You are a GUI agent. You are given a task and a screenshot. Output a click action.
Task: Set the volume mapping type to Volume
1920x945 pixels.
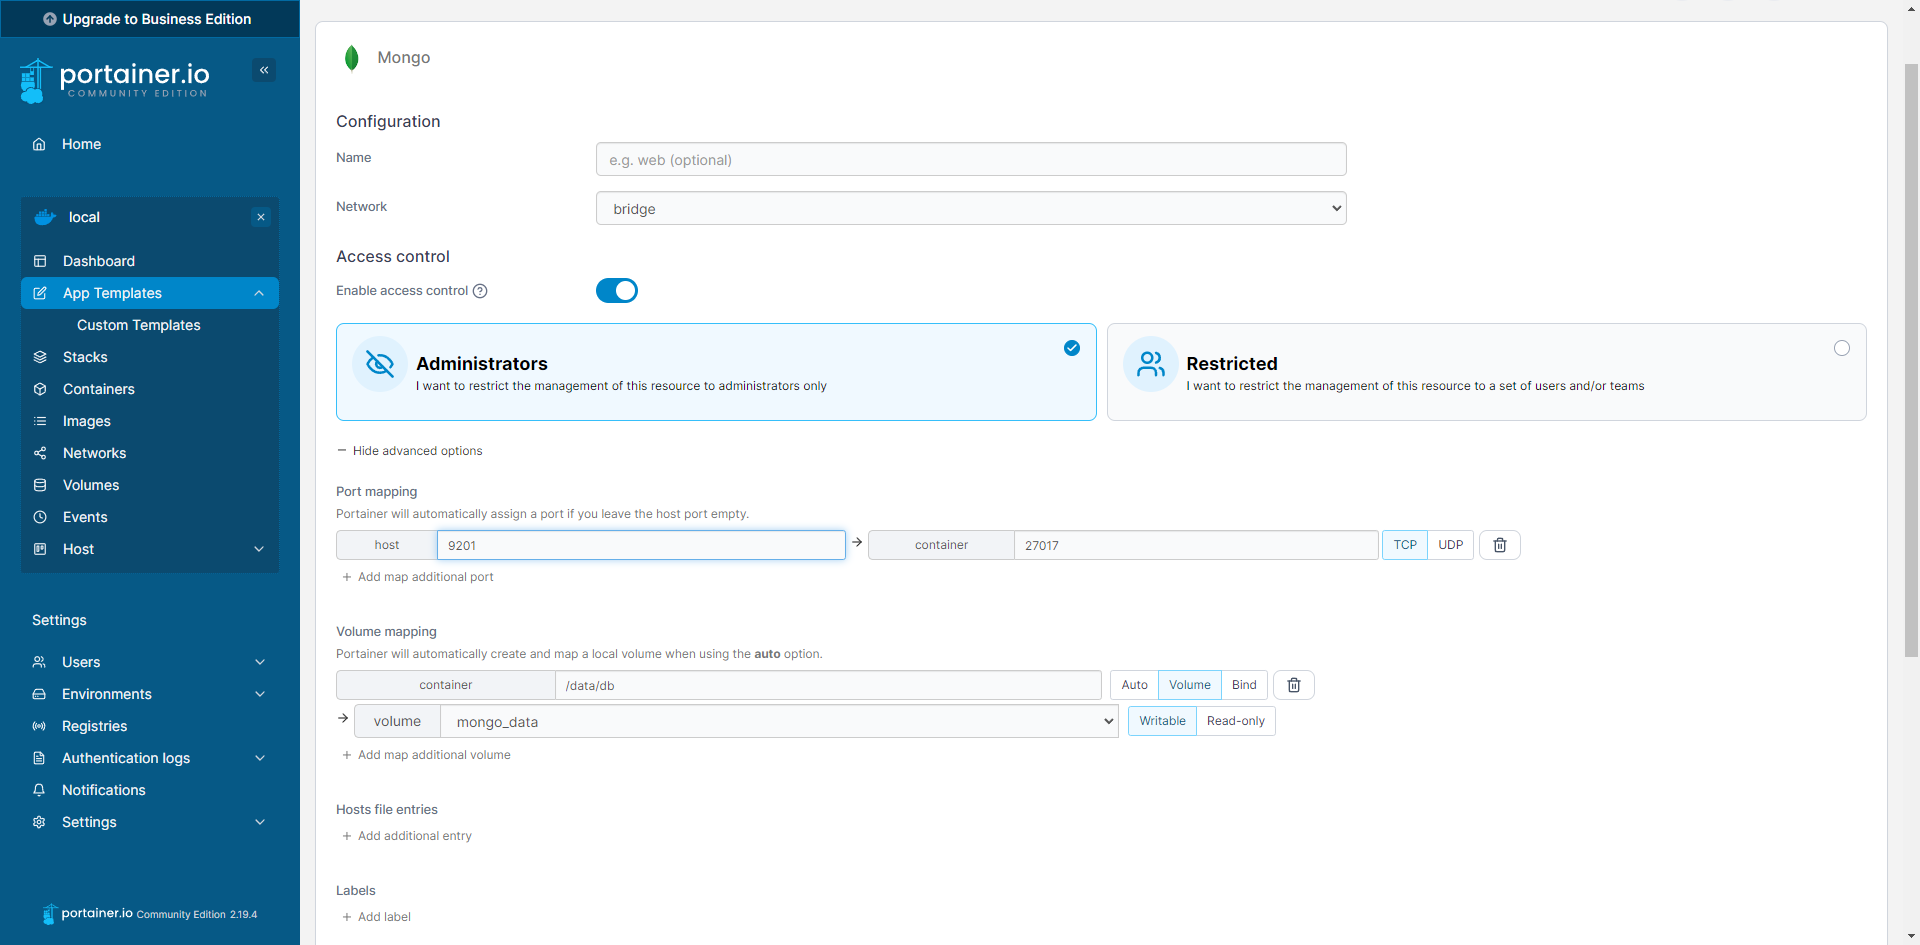click(1190, 685)
